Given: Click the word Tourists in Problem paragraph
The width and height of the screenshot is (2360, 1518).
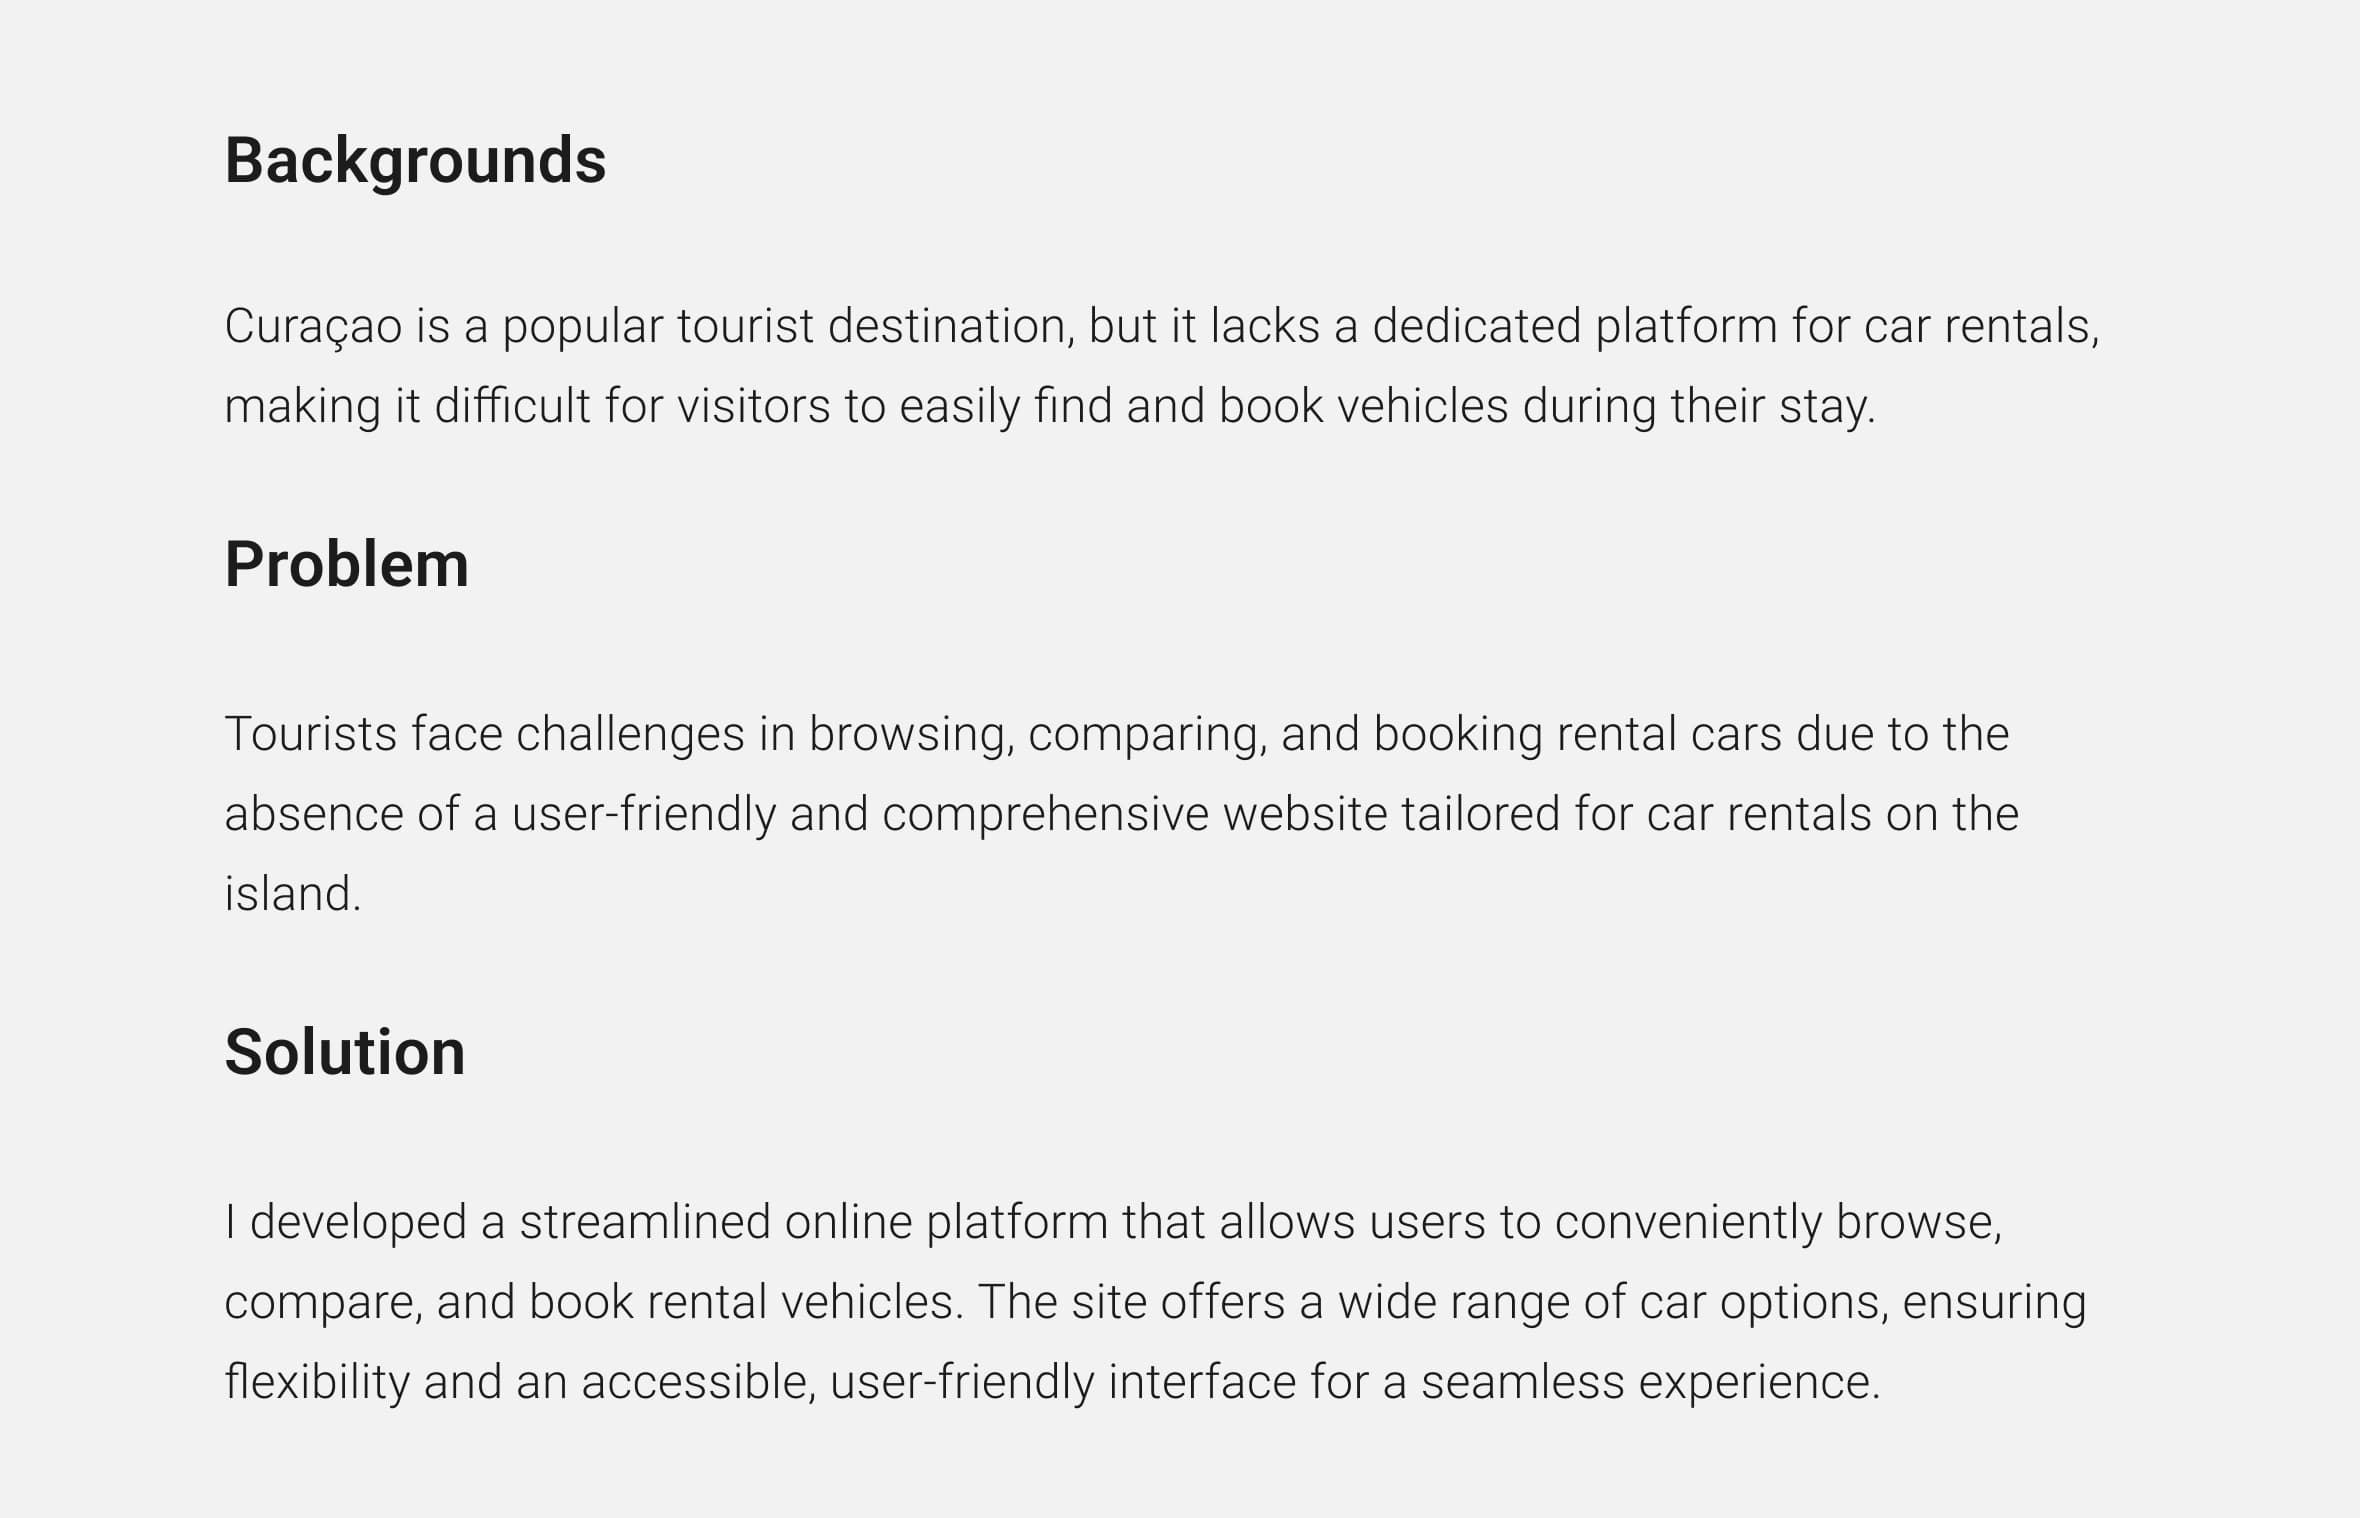Looking at the screenshot, I should 311,734.
